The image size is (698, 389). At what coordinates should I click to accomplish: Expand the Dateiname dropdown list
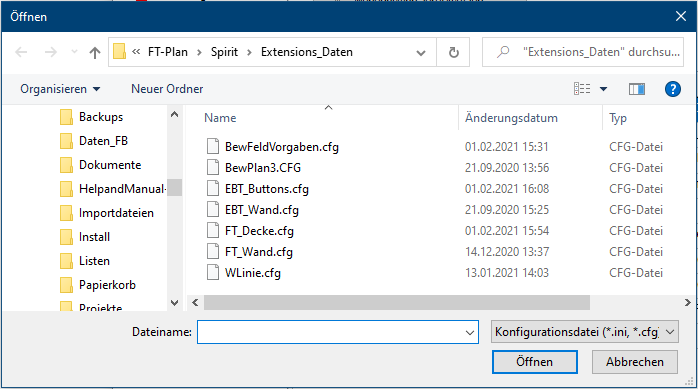coord(470,332)
